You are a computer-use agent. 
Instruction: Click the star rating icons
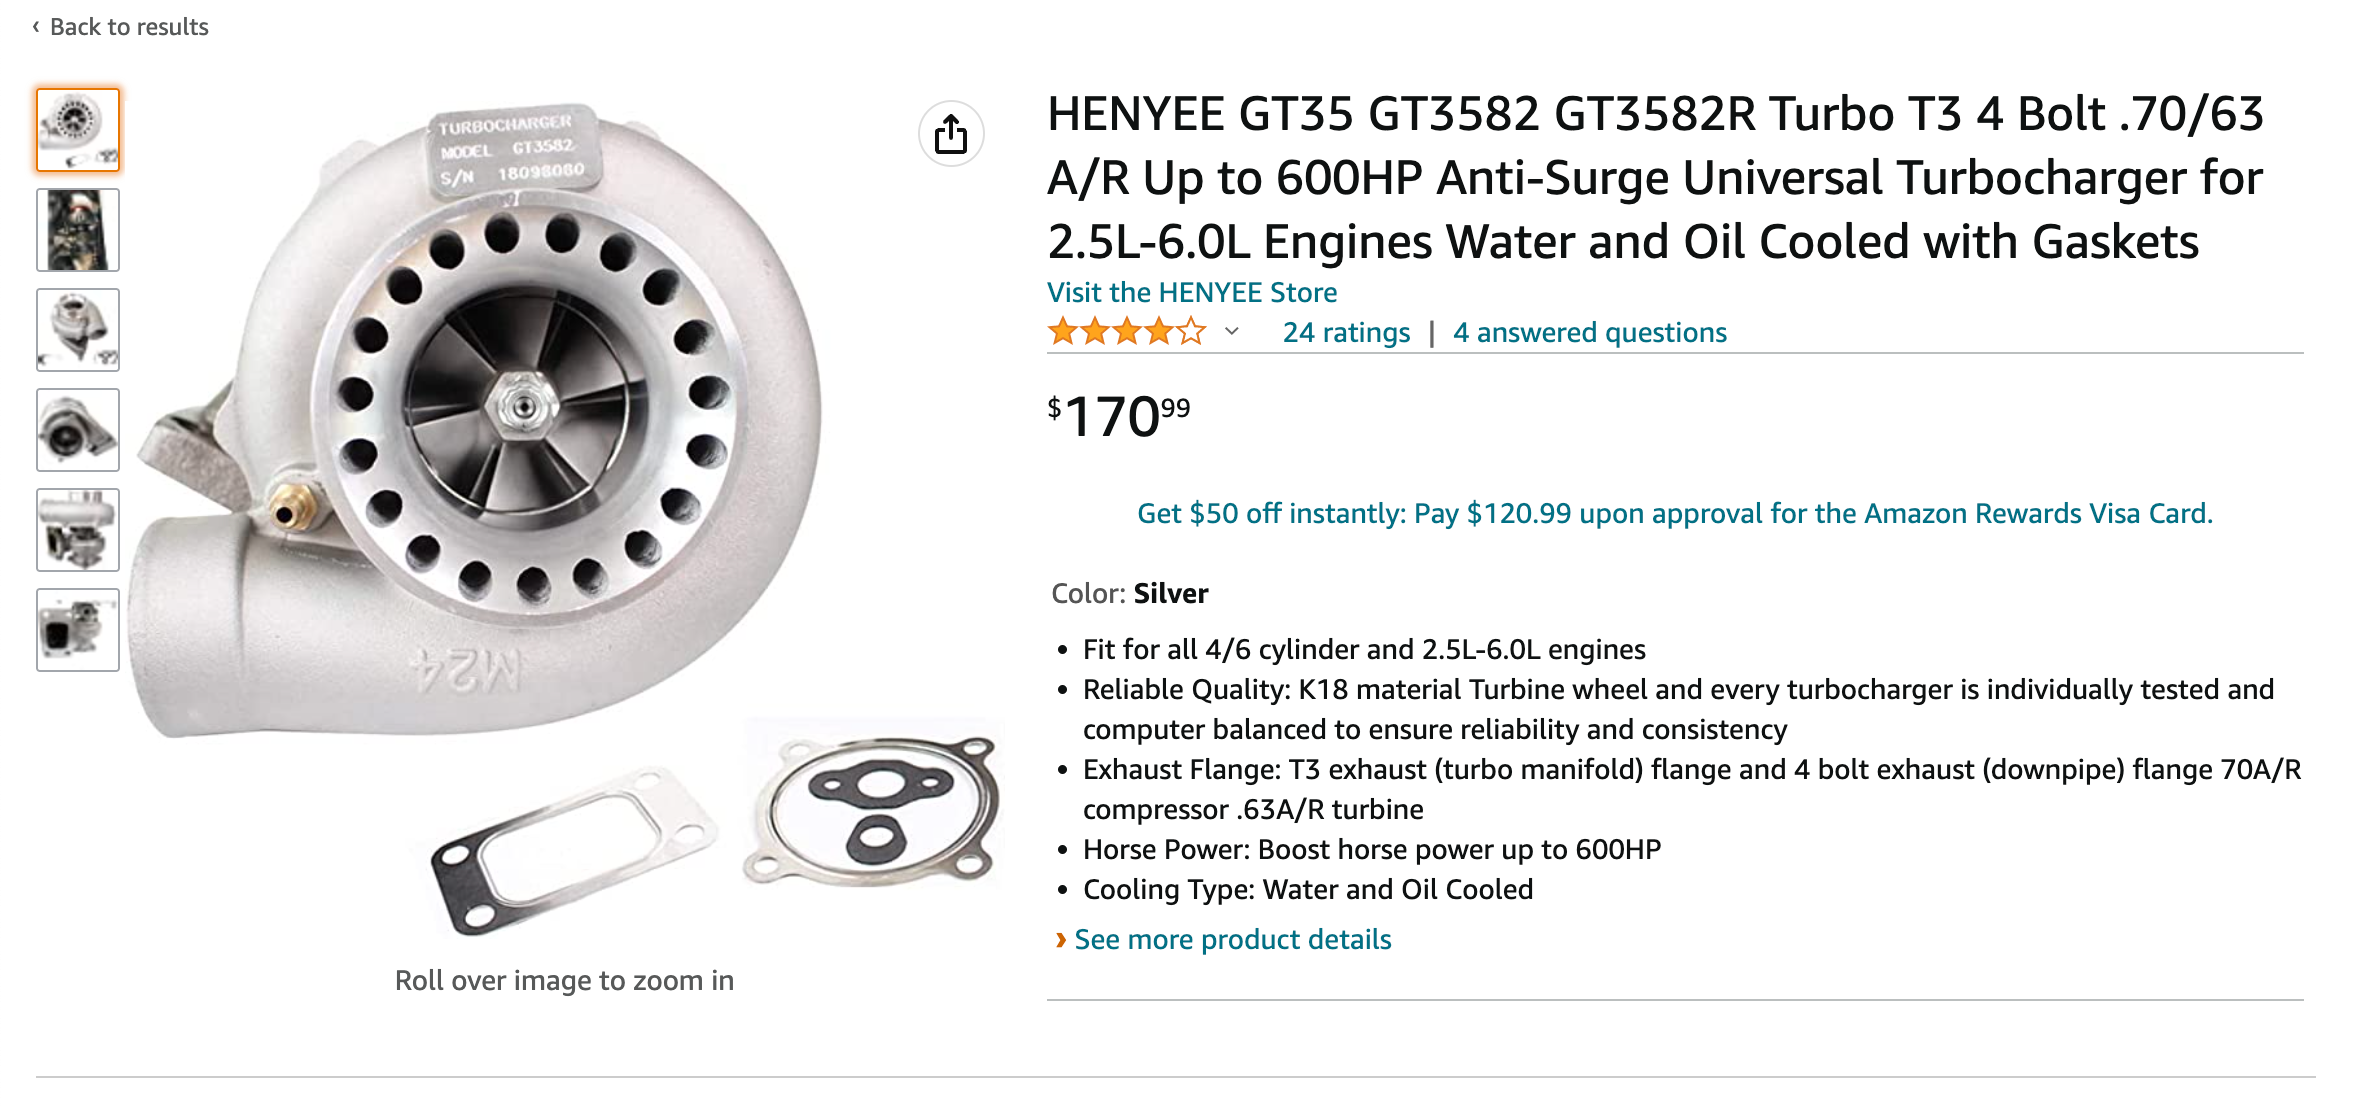pyautogui.click(x=1126, y=332)
